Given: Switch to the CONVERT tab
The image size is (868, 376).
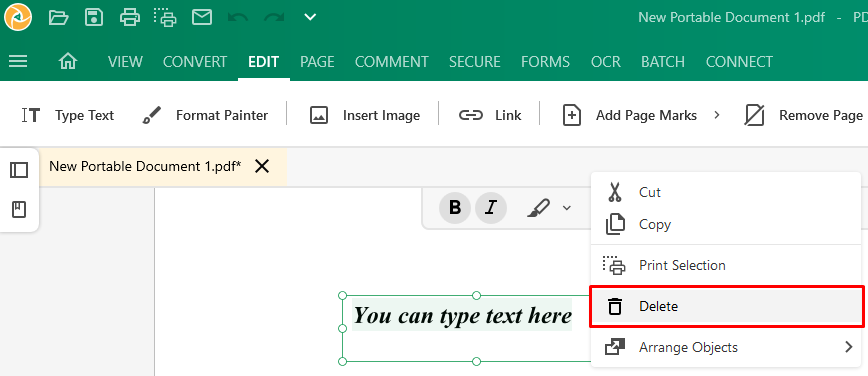Looking at the screenshot, I should pos(195,61).
